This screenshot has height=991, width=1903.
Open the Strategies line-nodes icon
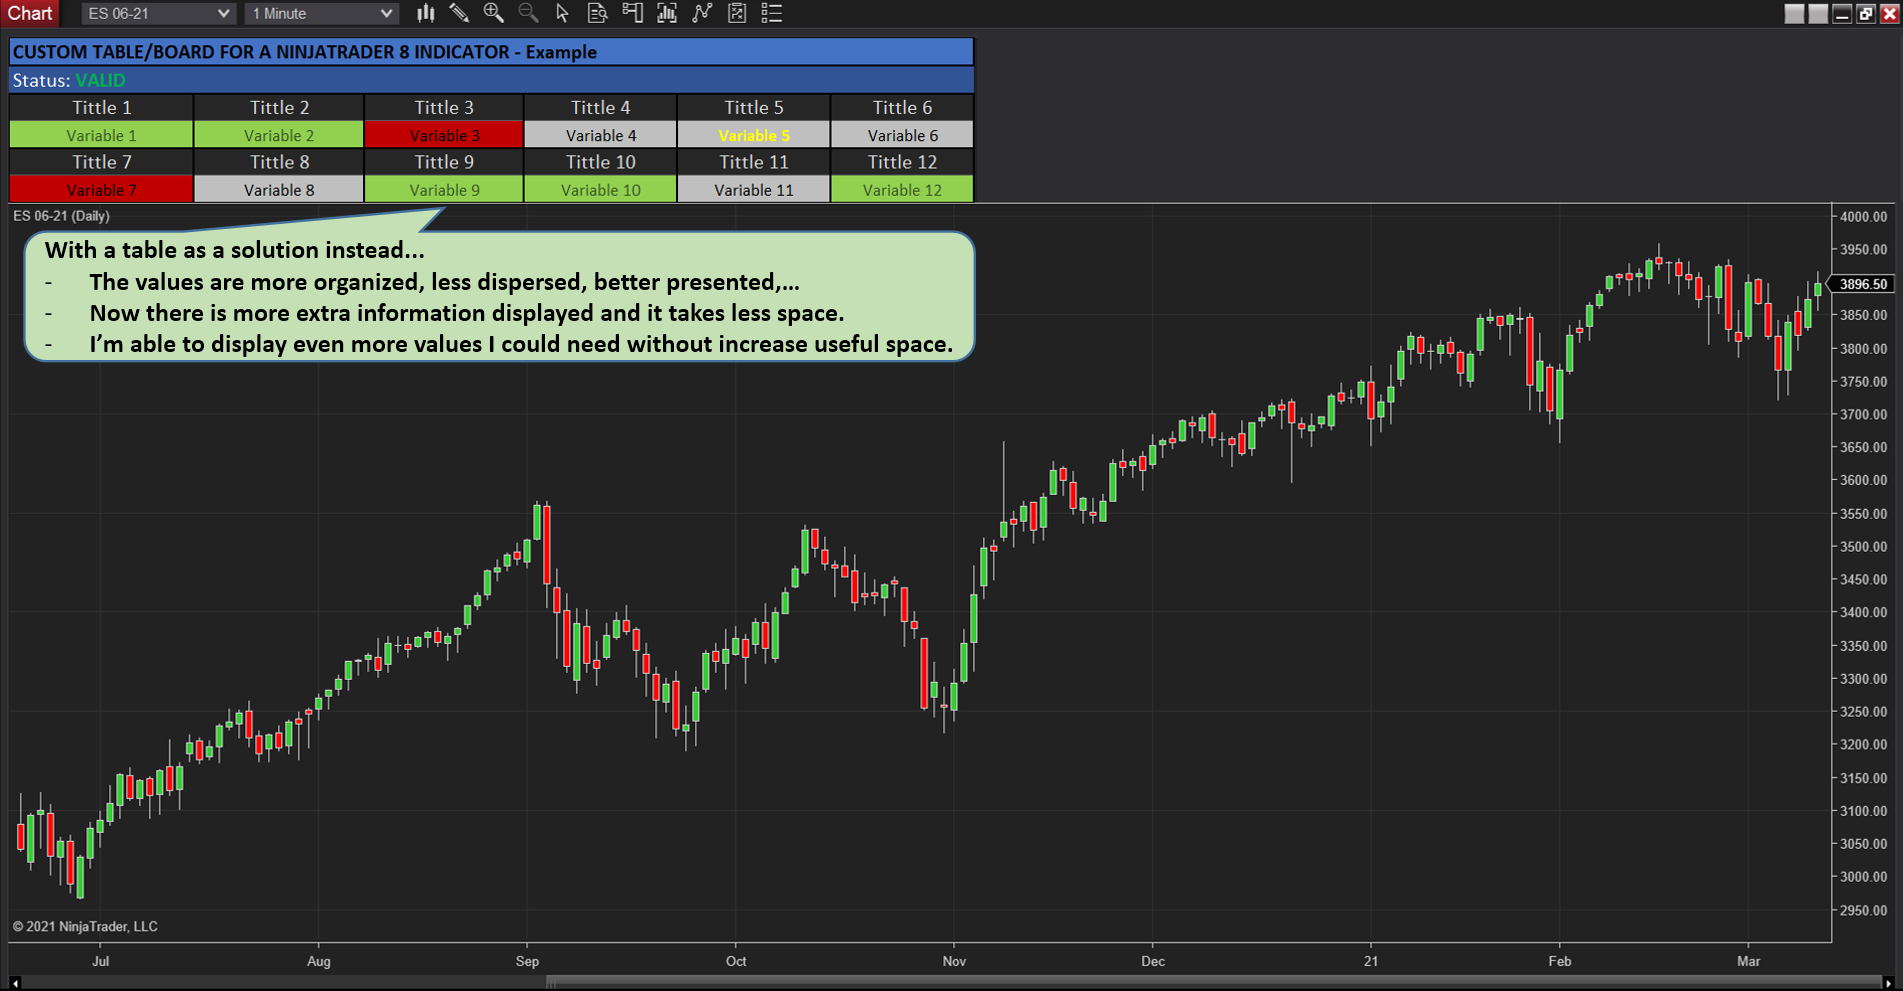pos(702,13)
